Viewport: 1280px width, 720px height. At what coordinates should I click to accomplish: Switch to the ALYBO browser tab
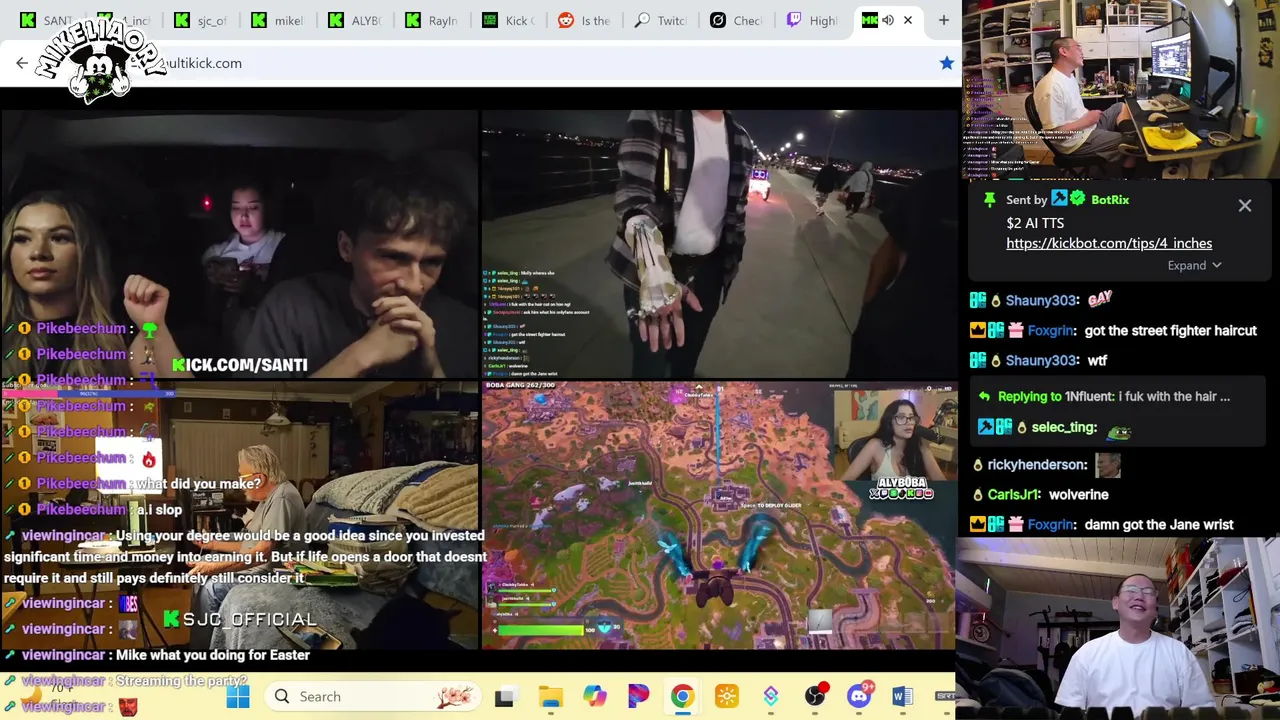(357, 20)
